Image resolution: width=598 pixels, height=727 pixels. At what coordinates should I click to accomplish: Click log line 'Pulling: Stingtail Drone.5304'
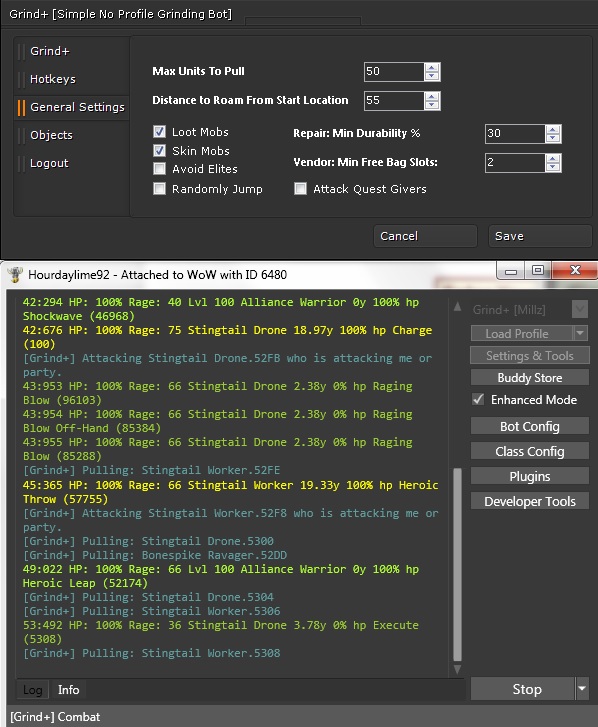click(x=148, y=597)
